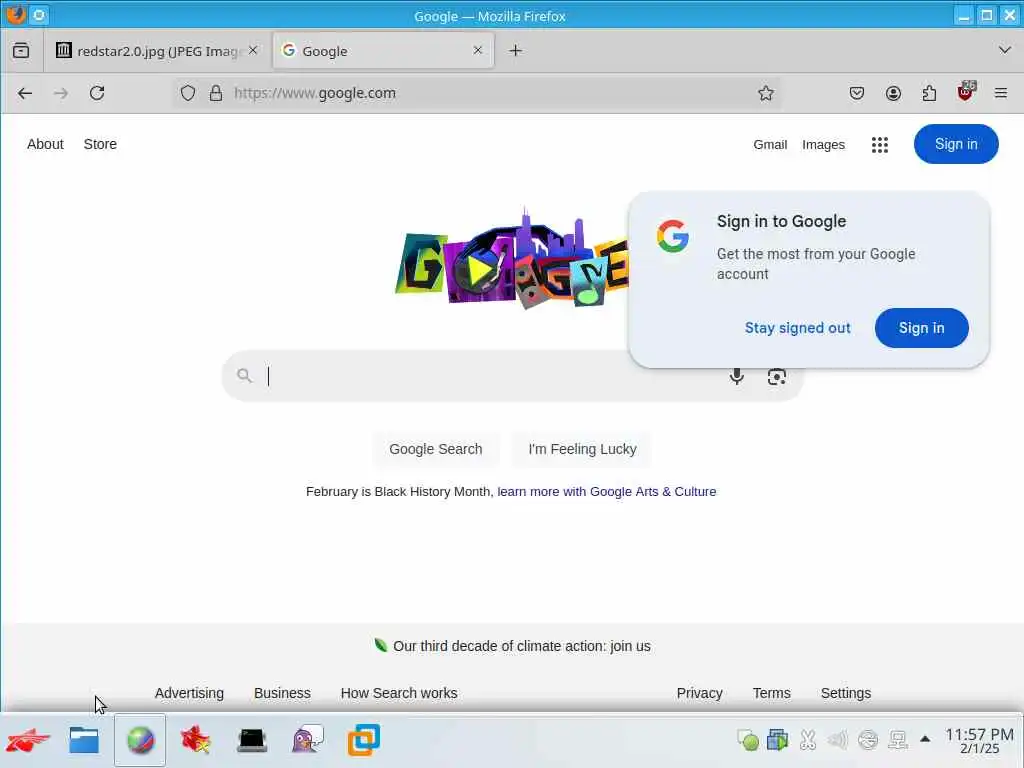Open the Firefox window menu icon in title bar
1024x768 pixels.
coord(16,14)
